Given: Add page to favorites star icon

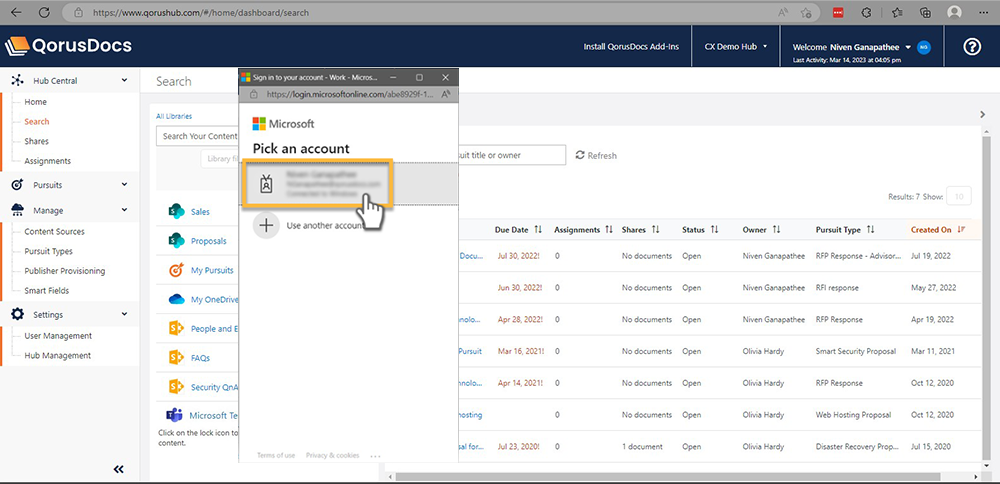Looking at the screenshot, I should point(806,12).
